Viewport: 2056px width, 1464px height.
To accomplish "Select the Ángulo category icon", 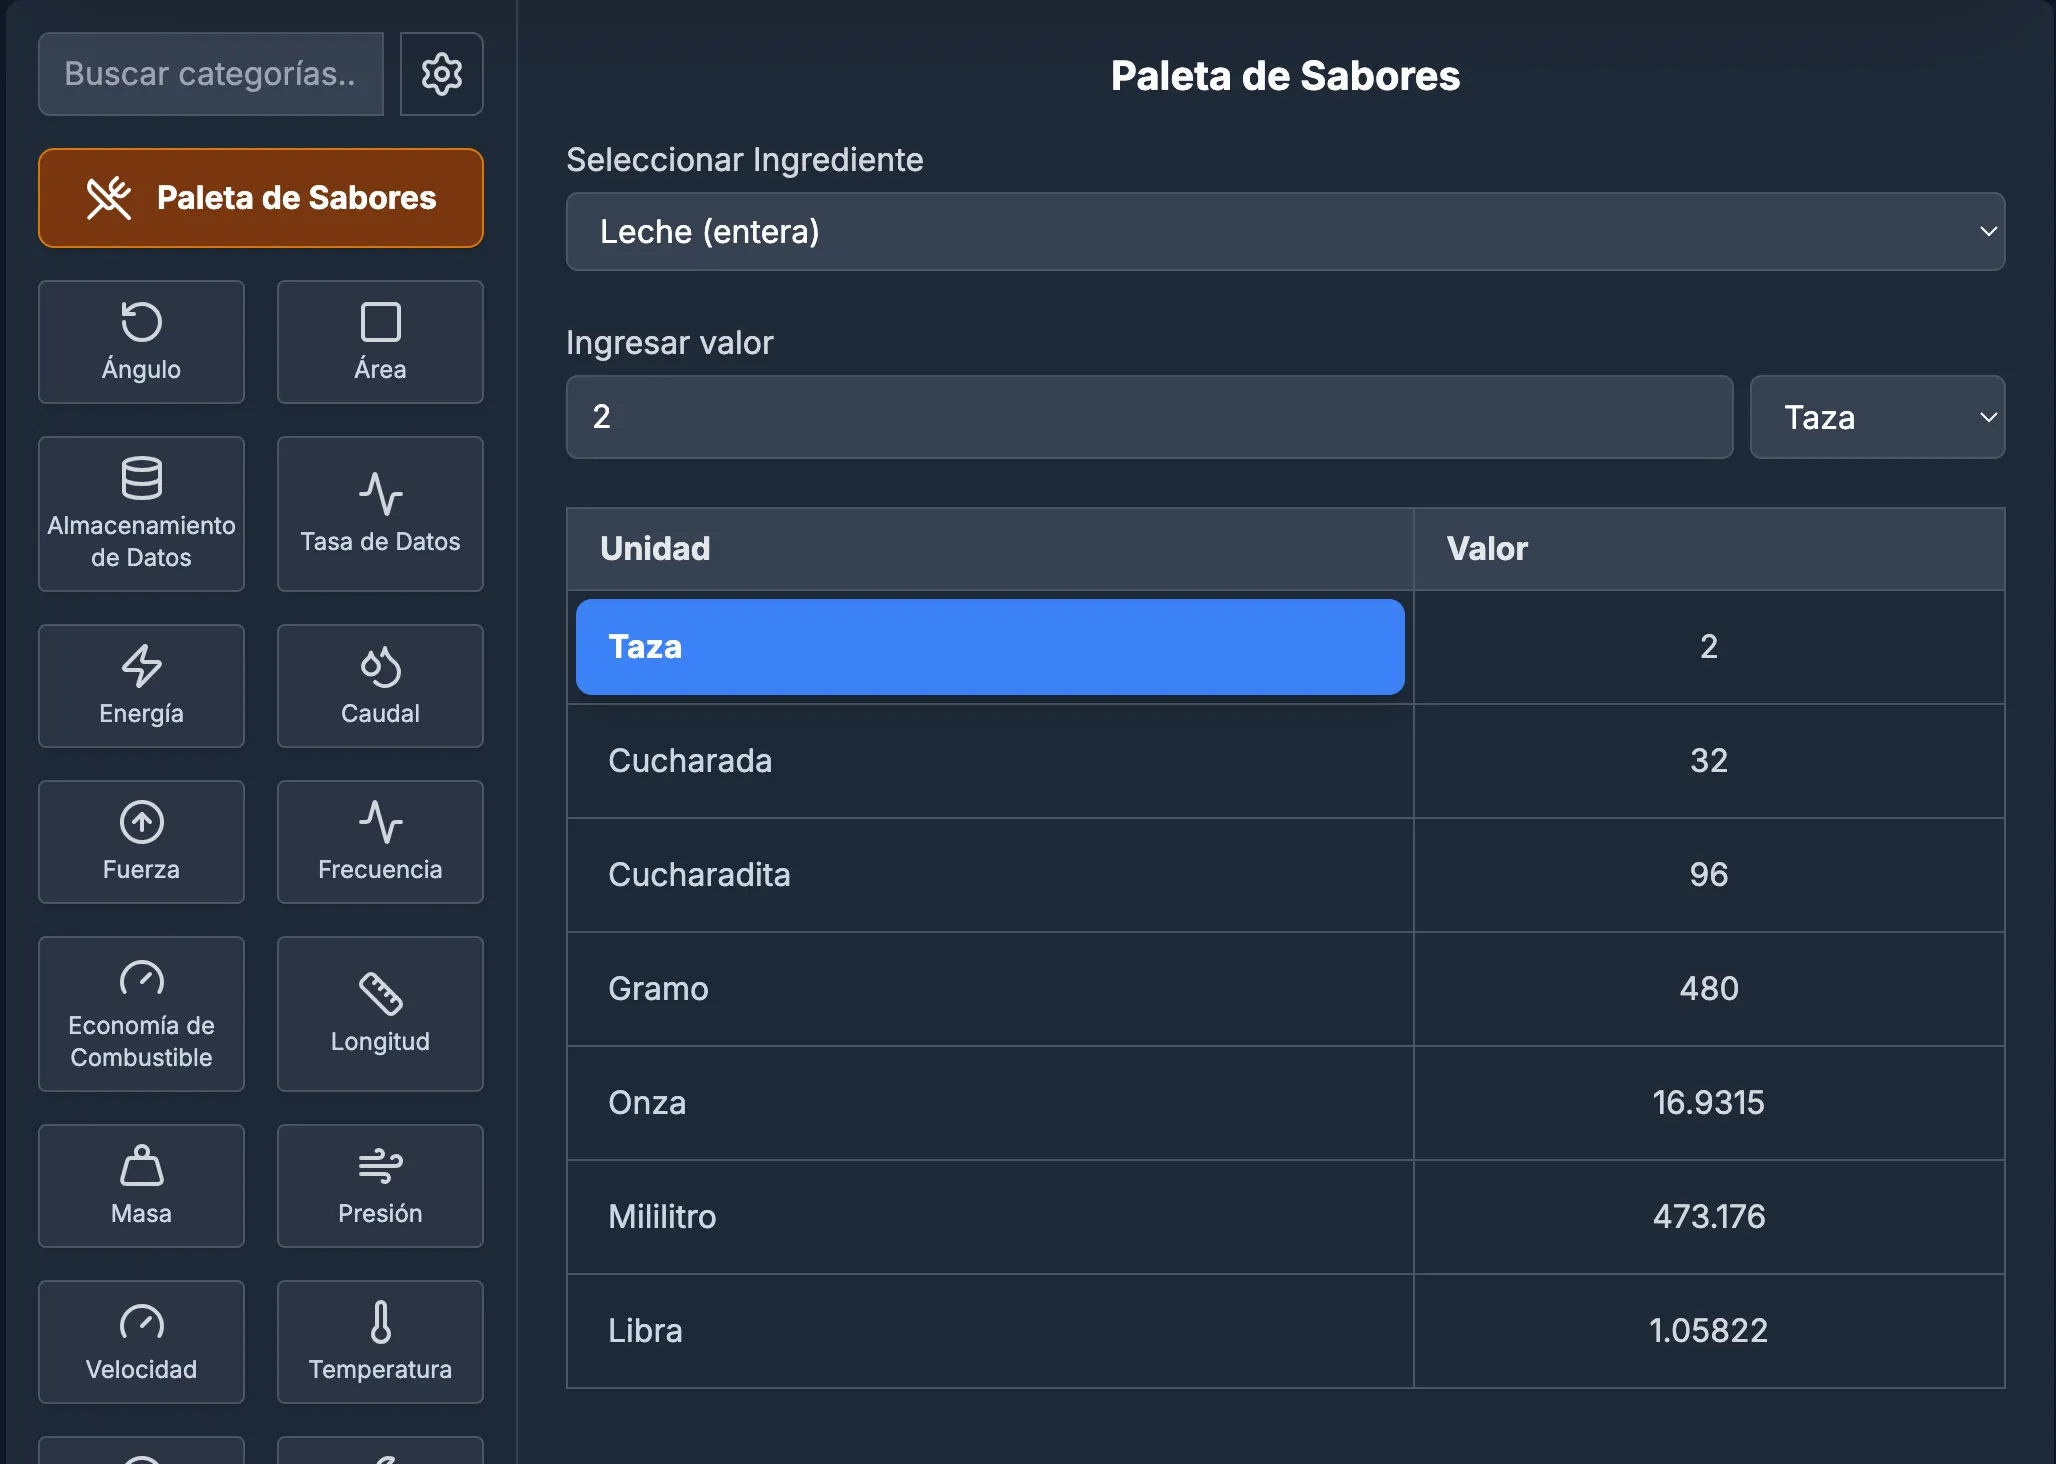I will pos(141,342).
